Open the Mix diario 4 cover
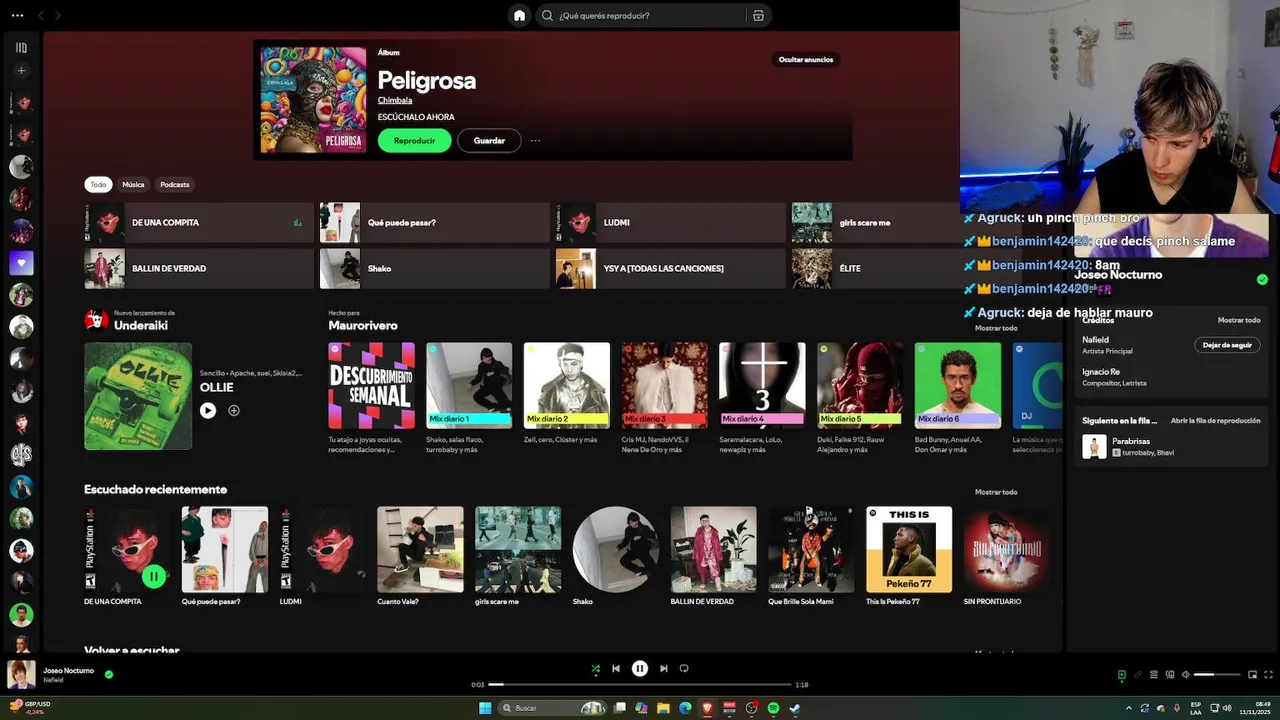1280x720 pixels. click(x=762, y=386)
